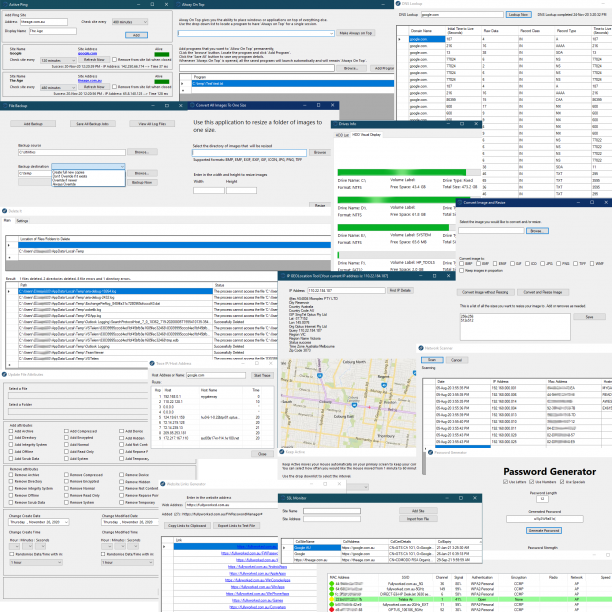Maximize the SSL Monitor window
This screenshot has width=612, height=612.
click(x=461, y=498)
